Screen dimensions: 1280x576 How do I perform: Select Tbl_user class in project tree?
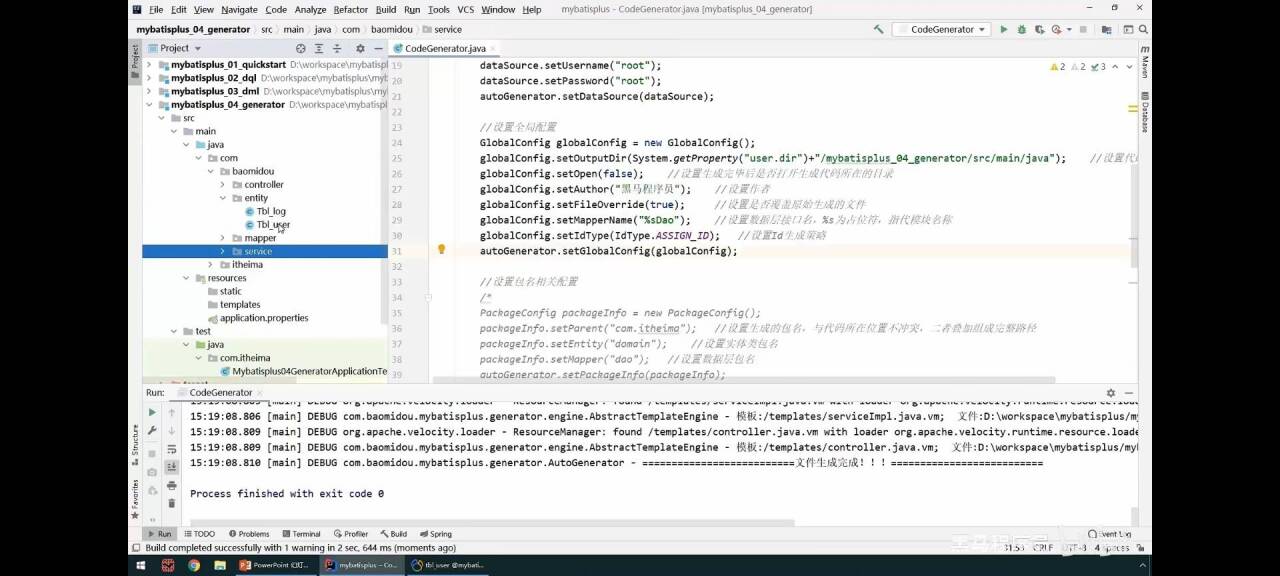[x=273, y=225]
